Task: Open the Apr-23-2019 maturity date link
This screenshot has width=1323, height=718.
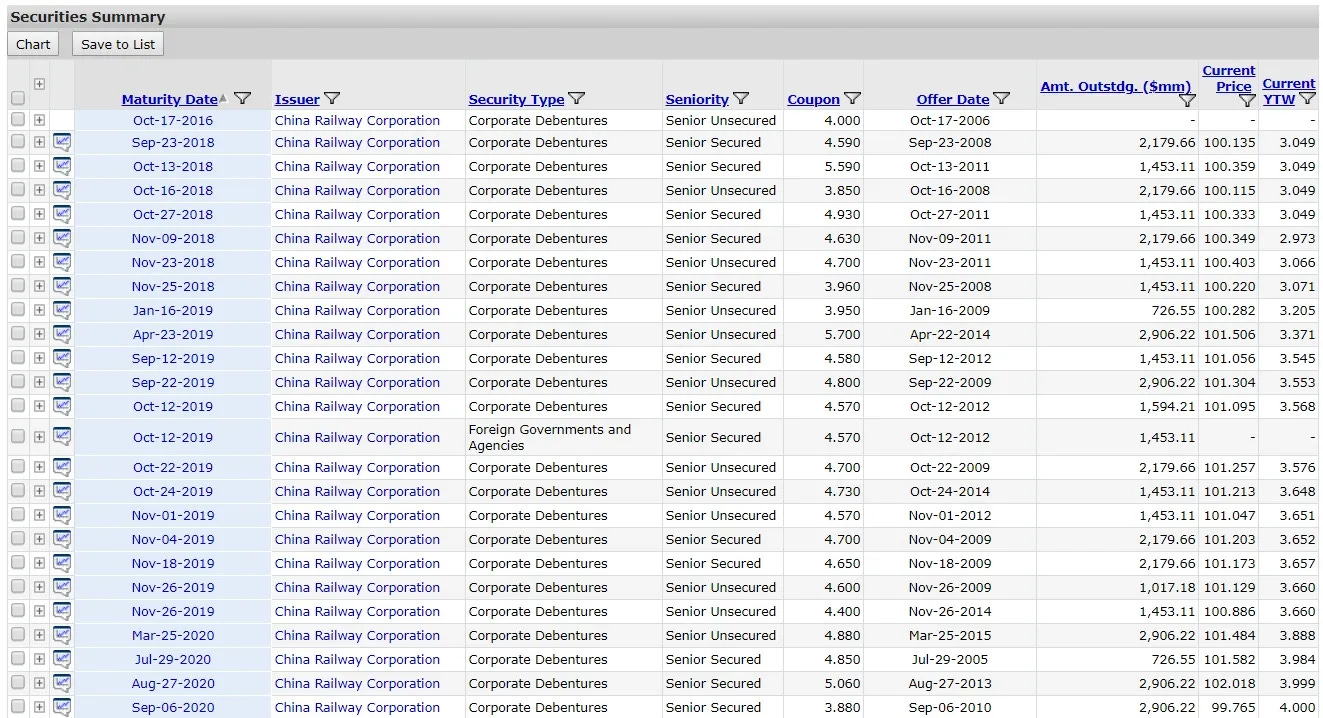Action: [x=173, y=334]
